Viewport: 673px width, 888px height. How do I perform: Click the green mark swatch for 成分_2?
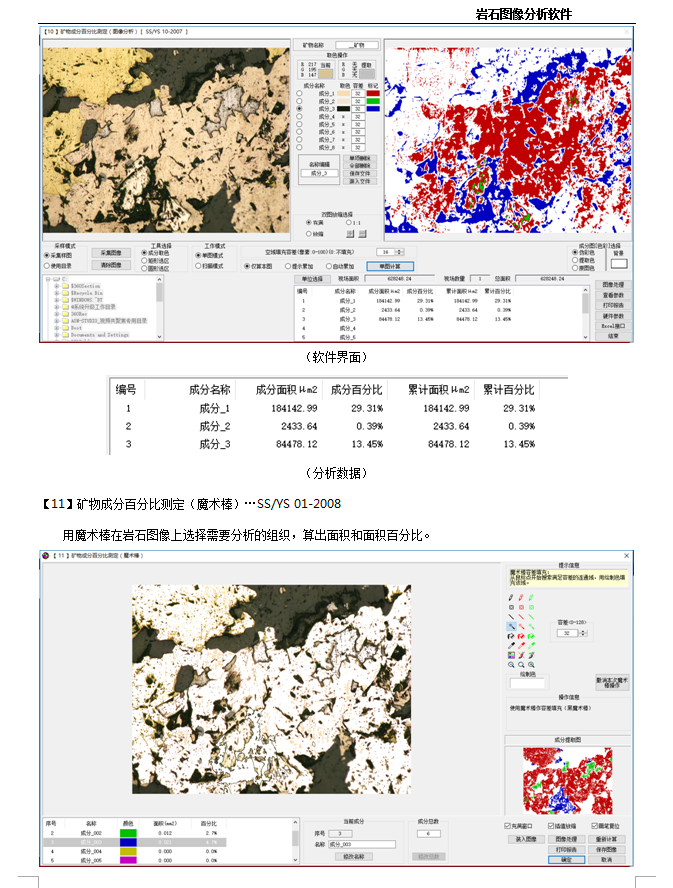pos(373,101)
